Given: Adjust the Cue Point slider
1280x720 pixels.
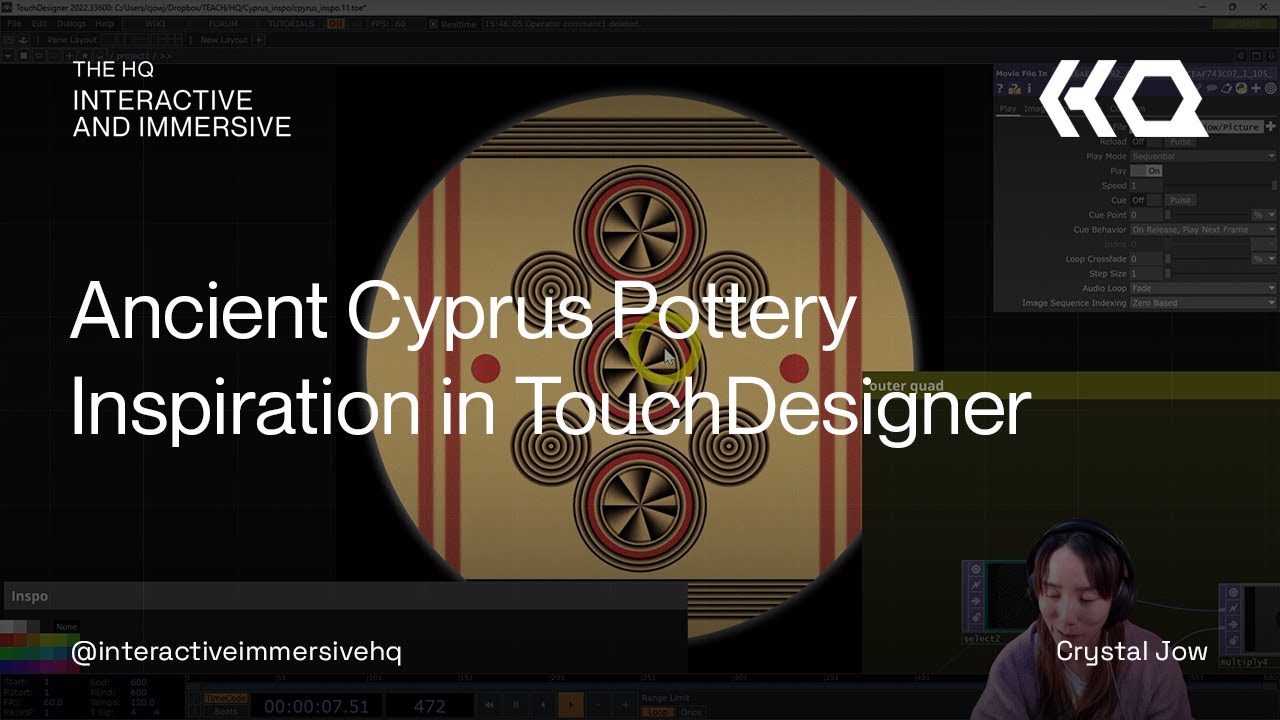Looking at the screenshot, I should click(x=1207, y=215).
